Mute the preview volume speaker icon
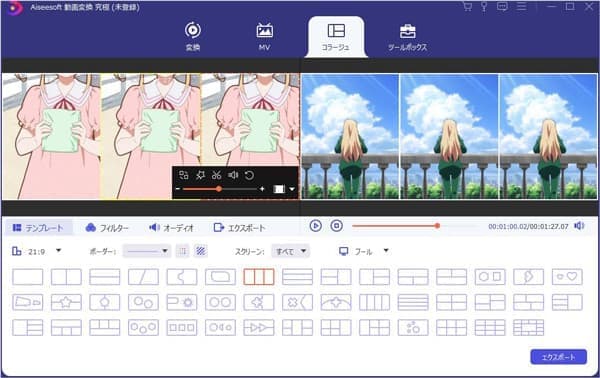 point(579,226)
